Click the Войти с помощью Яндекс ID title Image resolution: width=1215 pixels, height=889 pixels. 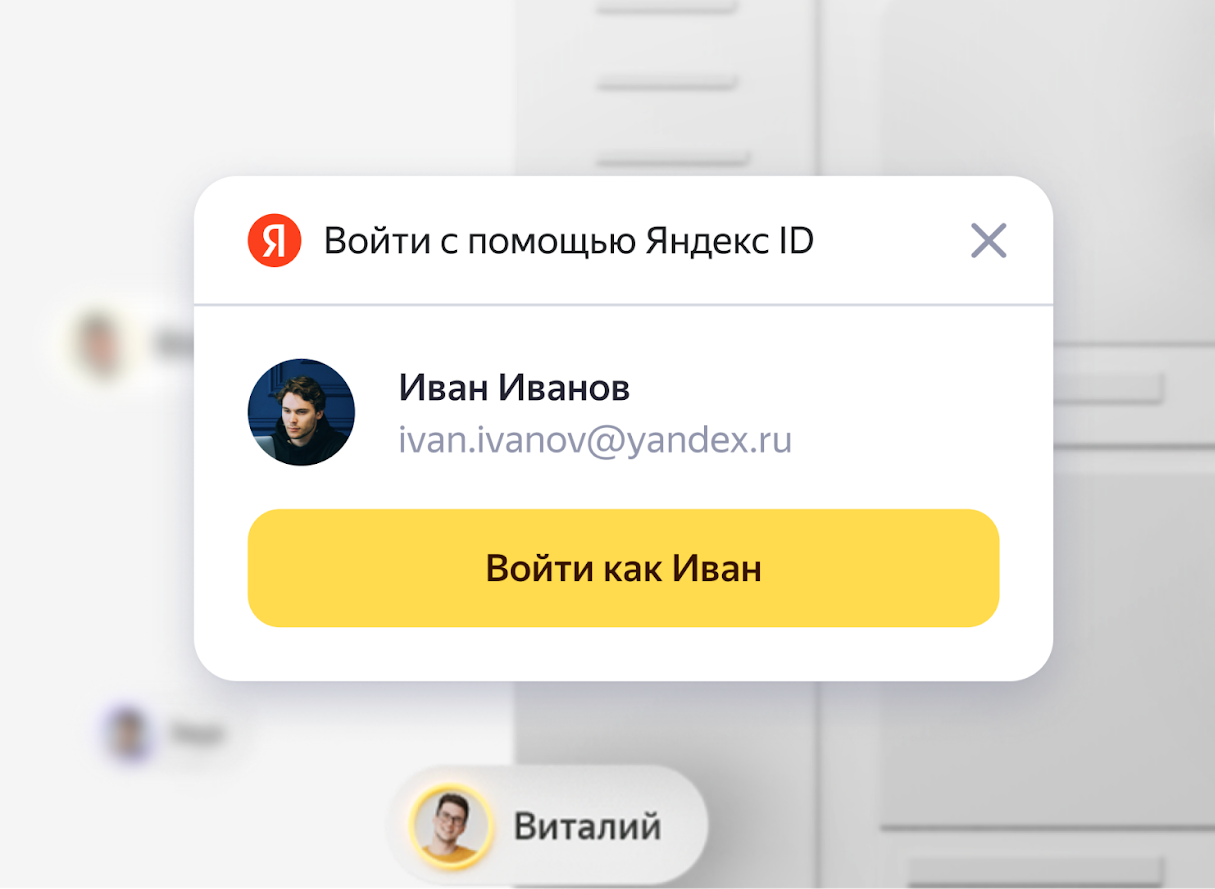click(x=568, y=241)
